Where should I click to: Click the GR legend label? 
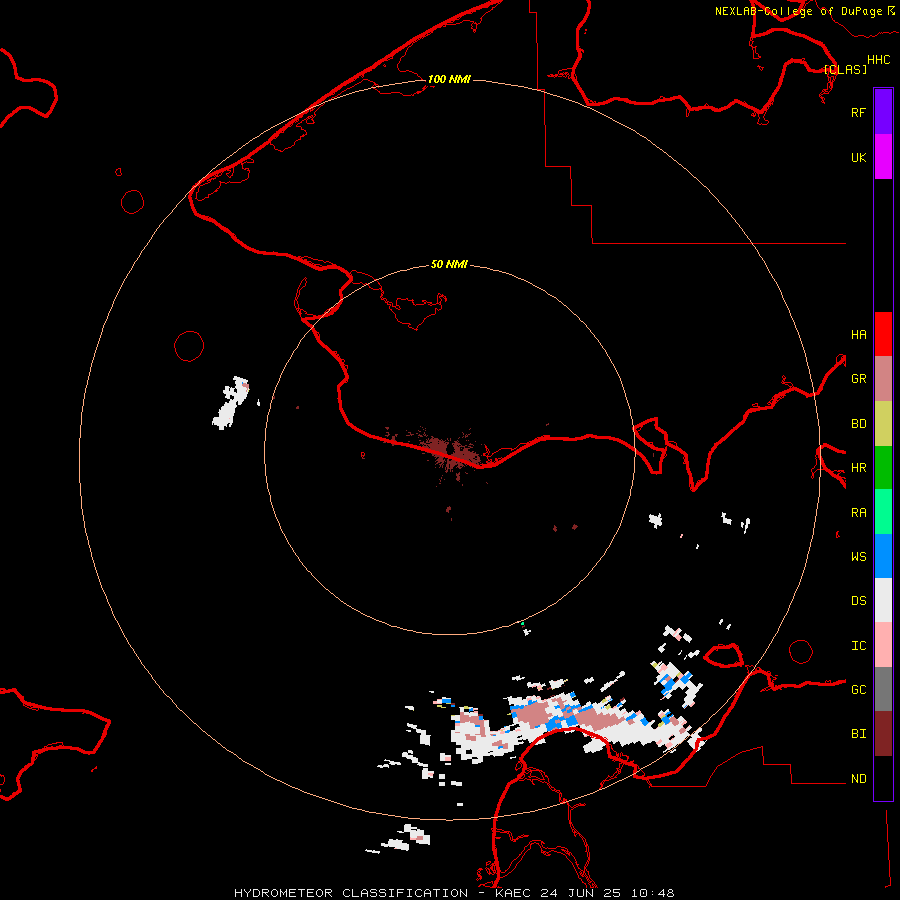click(x=858, y=379)
